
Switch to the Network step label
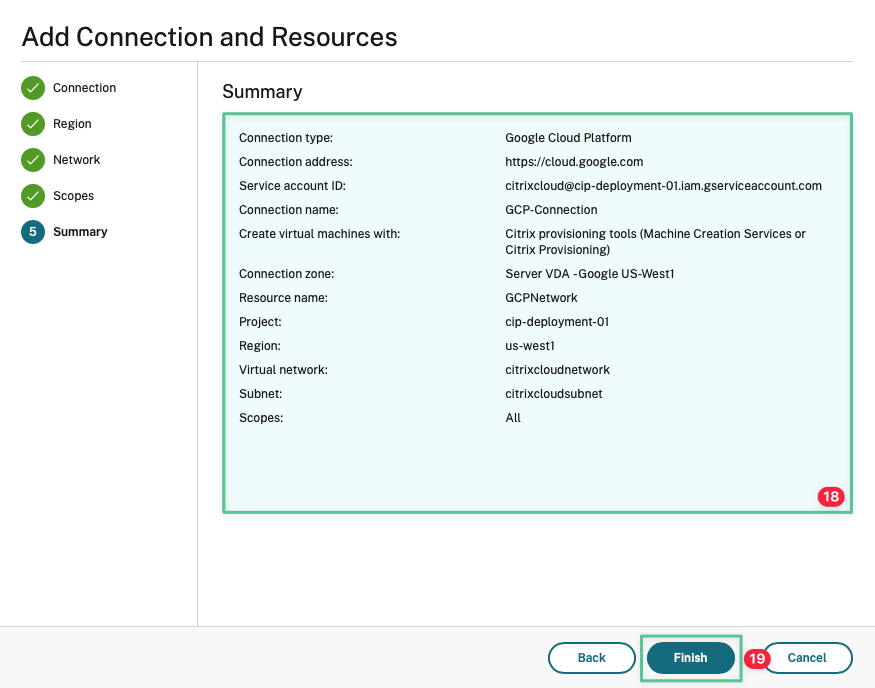pos(77,160)
